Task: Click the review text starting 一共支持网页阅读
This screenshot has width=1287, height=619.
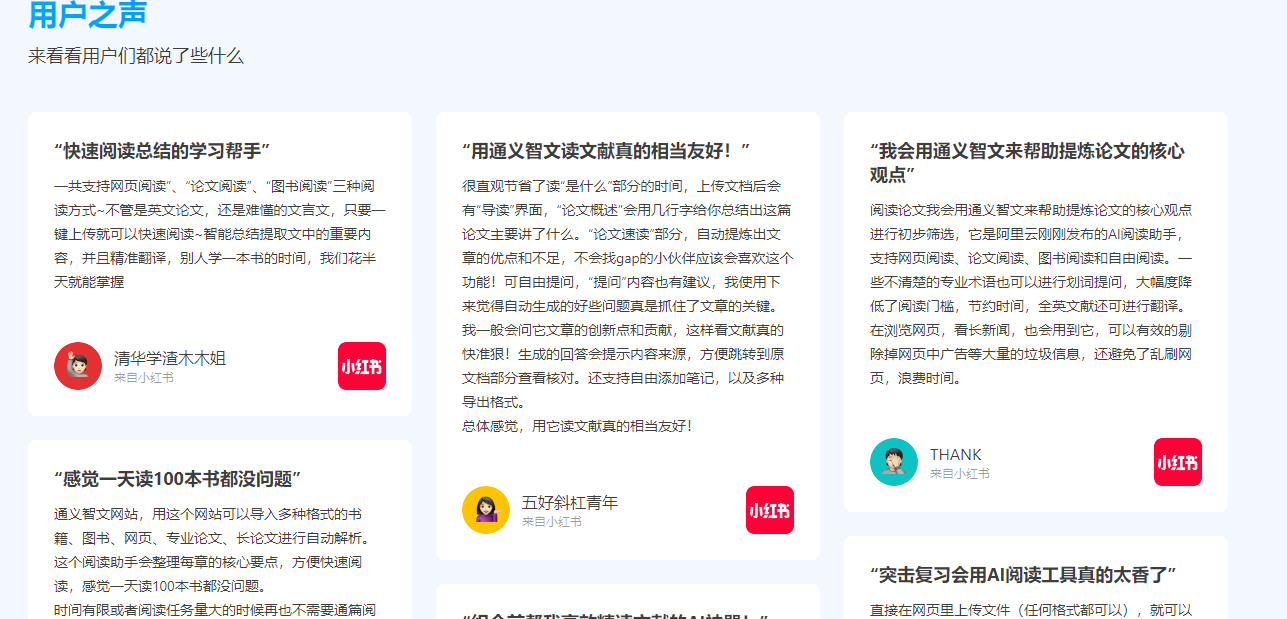Action: click(x=220, y=234)
